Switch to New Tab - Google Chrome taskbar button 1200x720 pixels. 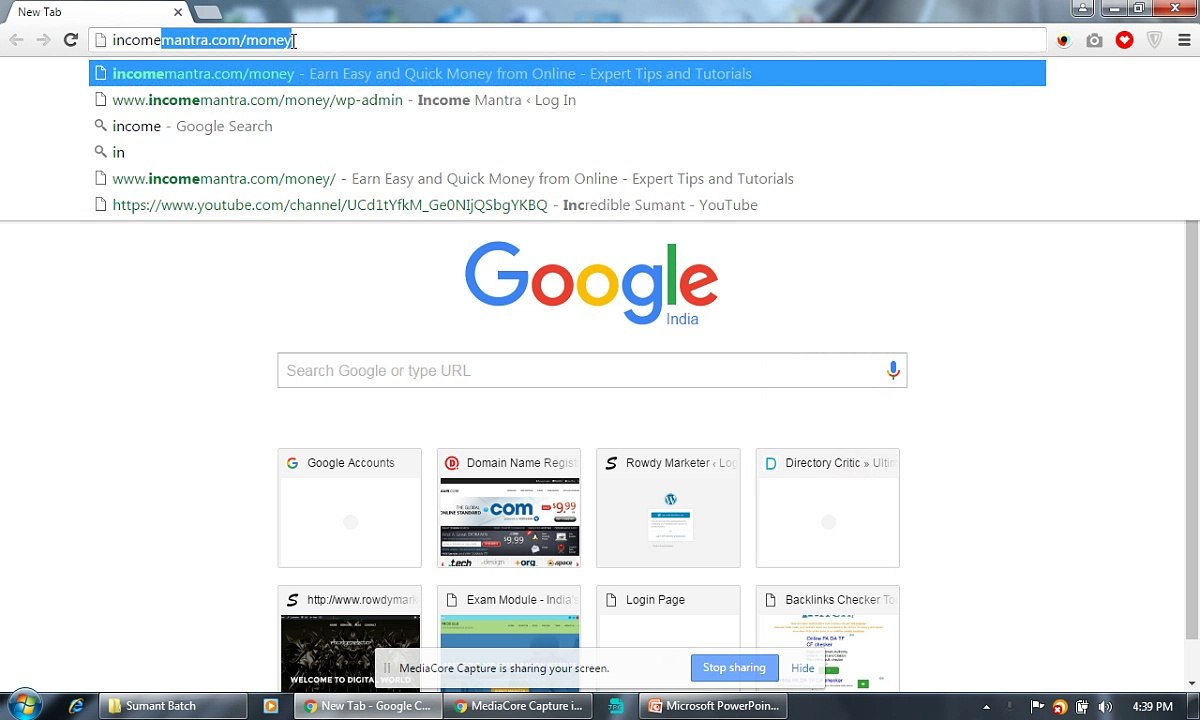pyautogui.click(x=367, y=706)
